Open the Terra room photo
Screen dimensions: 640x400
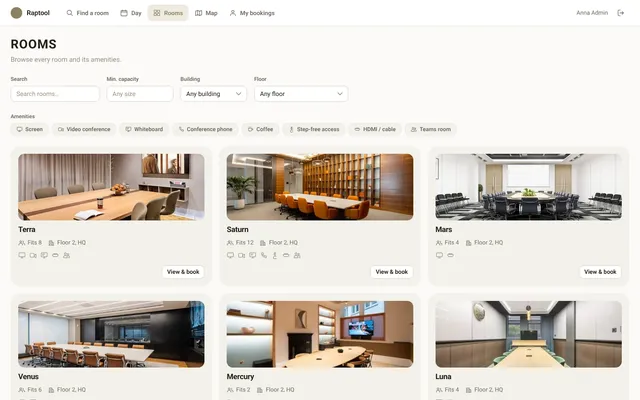pos(111,187)
